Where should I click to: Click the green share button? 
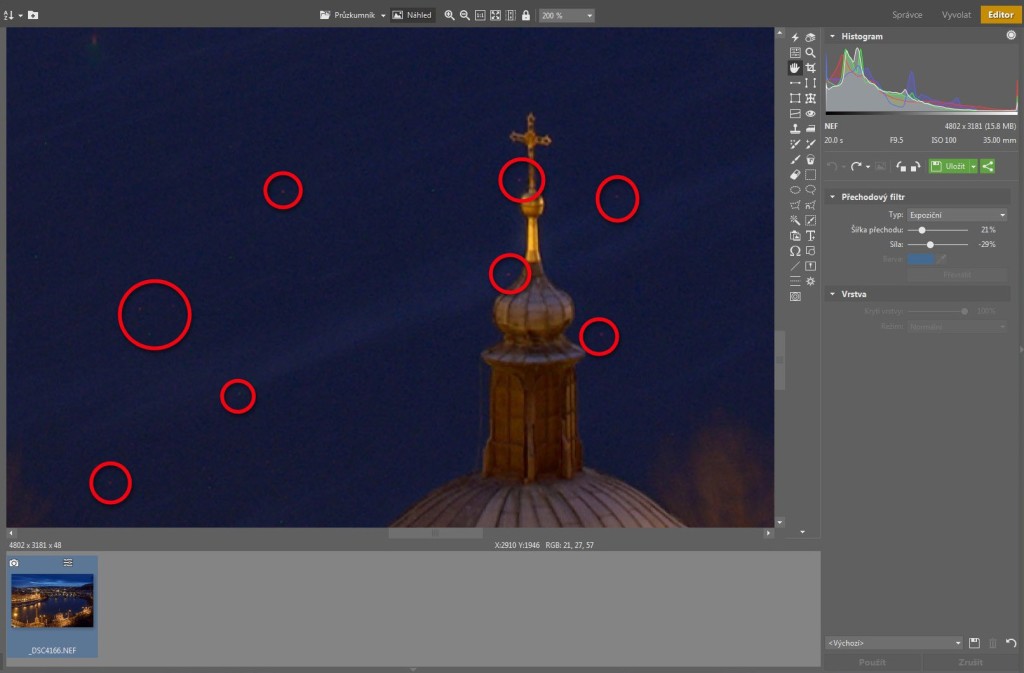987,166
